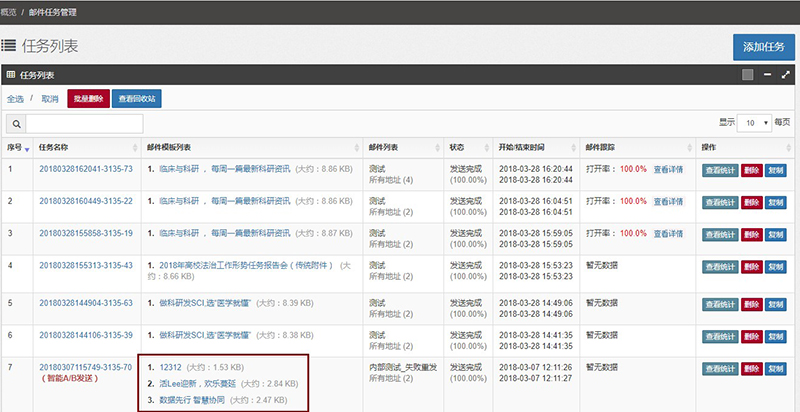
Task: Click 全选 to select all tasks
Action: (15, 99)
